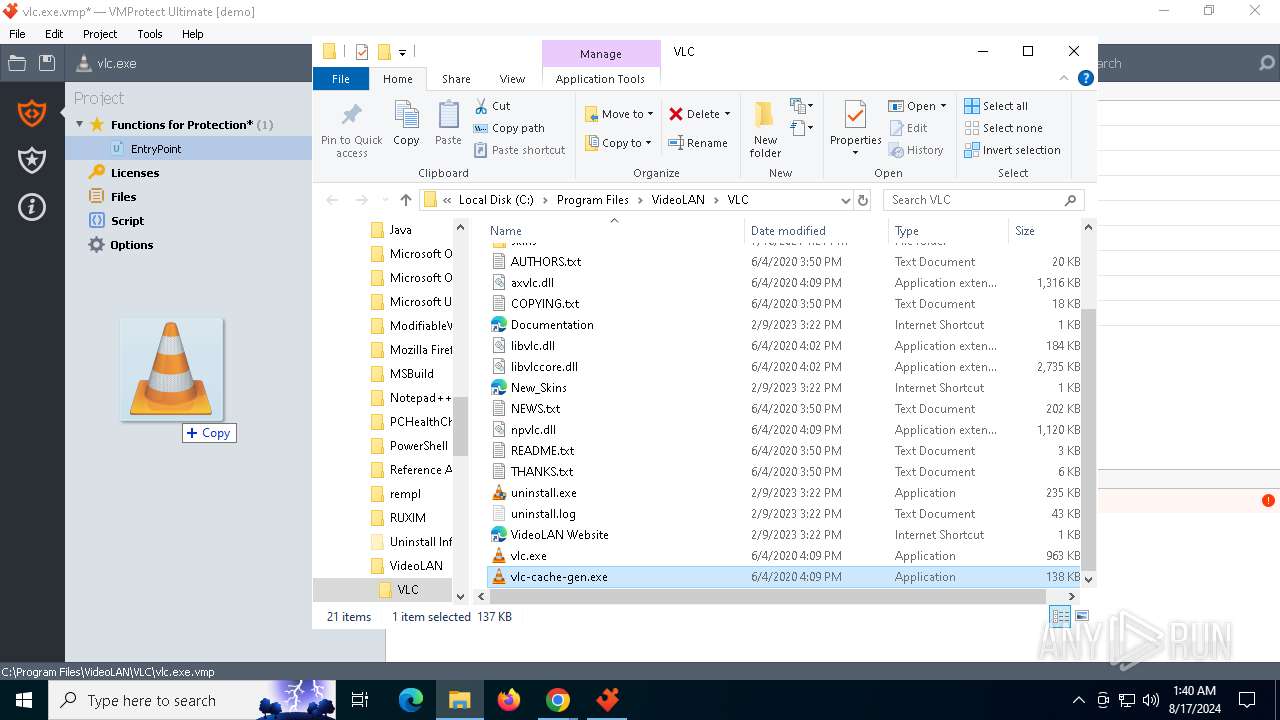Open the Open button dropdown
Image resolution: width=1280 pixels, height=720 pixels.
(x=943, y=106)
